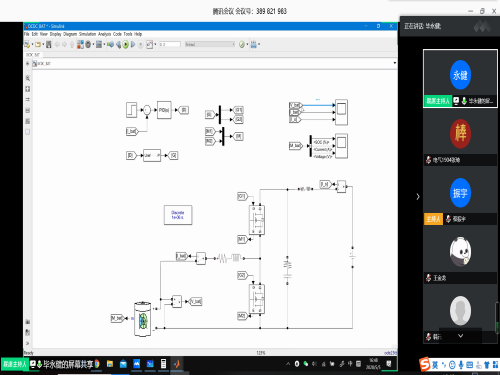Run the Simulink simulation with the green play button
The image size is (500, 375).
[125, 44]
